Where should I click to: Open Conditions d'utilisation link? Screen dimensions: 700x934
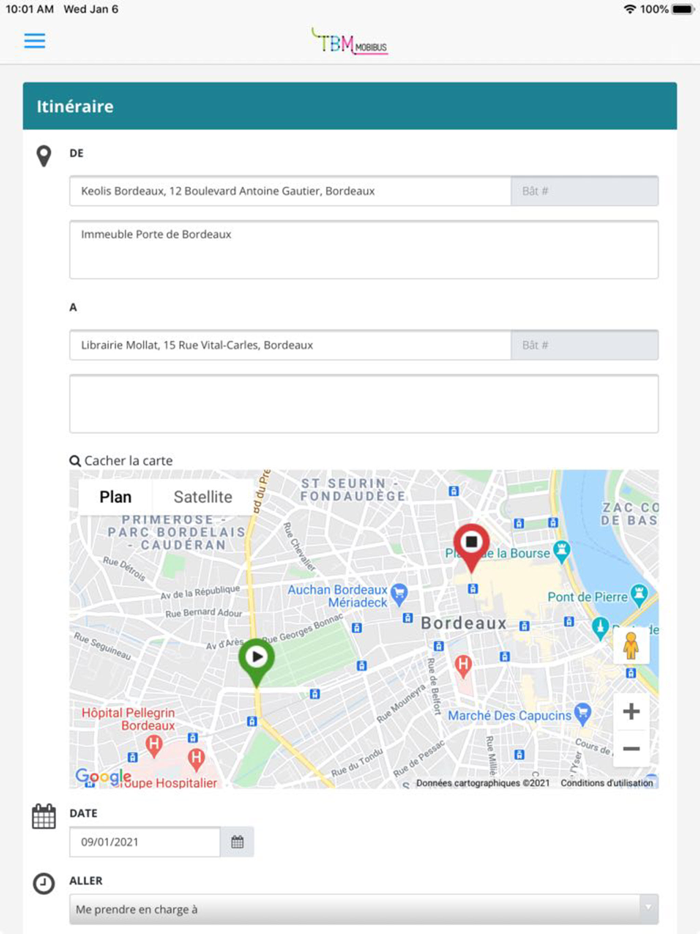(606, 783)
